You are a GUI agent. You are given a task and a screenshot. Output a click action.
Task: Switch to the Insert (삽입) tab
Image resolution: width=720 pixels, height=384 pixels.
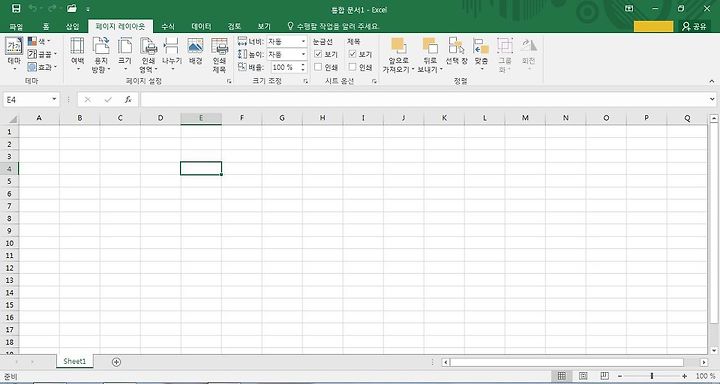click(72, 27)
